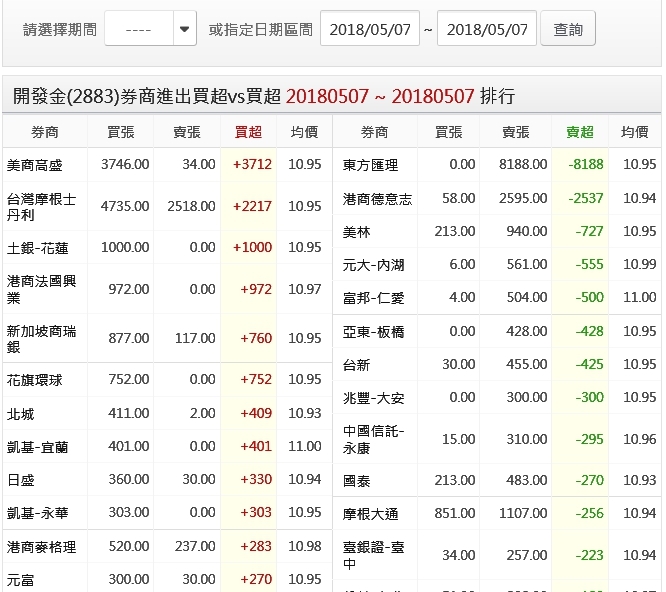
Task: Select broker 台新
Action: (x=356, y=365)
